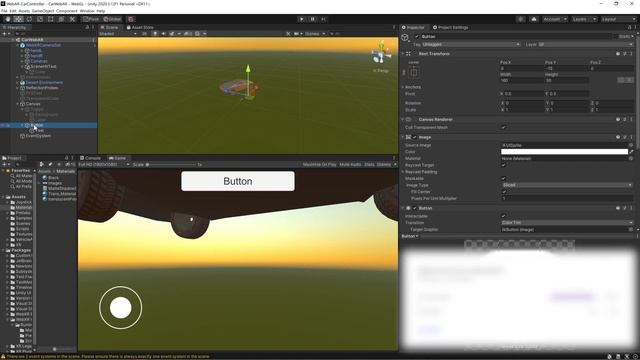The height and width of the screenshot is (360, 640).
Task: Toggle Stats in Game view
Action: pyautogui.click(x=369, y=164)
